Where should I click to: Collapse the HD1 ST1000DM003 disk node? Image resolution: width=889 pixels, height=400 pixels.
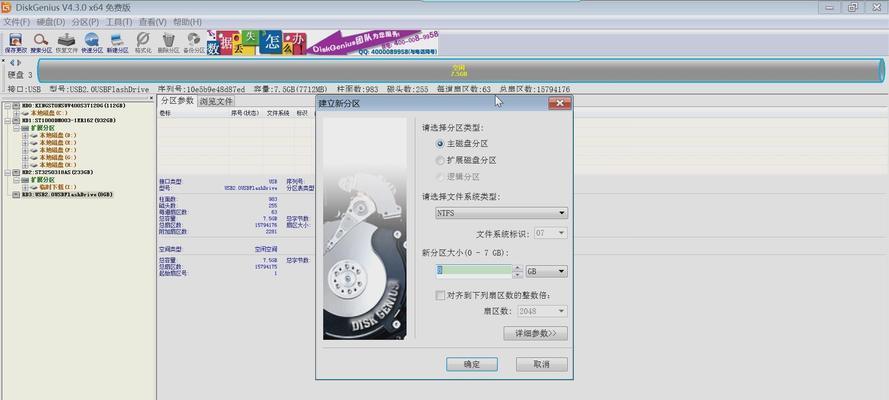click(x=7, y=121)
